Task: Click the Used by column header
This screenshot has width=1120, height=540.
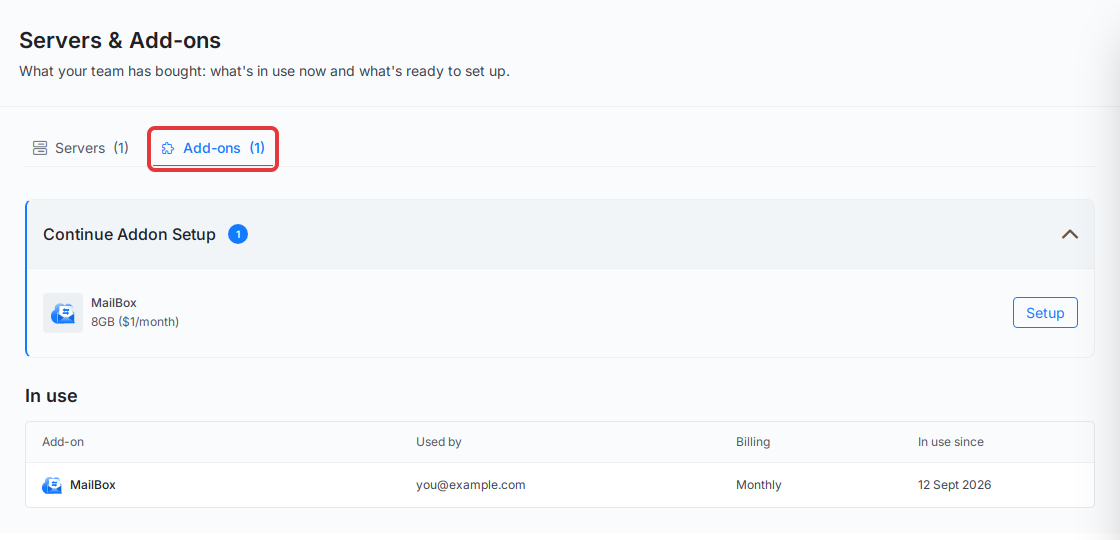Action: 439,442
